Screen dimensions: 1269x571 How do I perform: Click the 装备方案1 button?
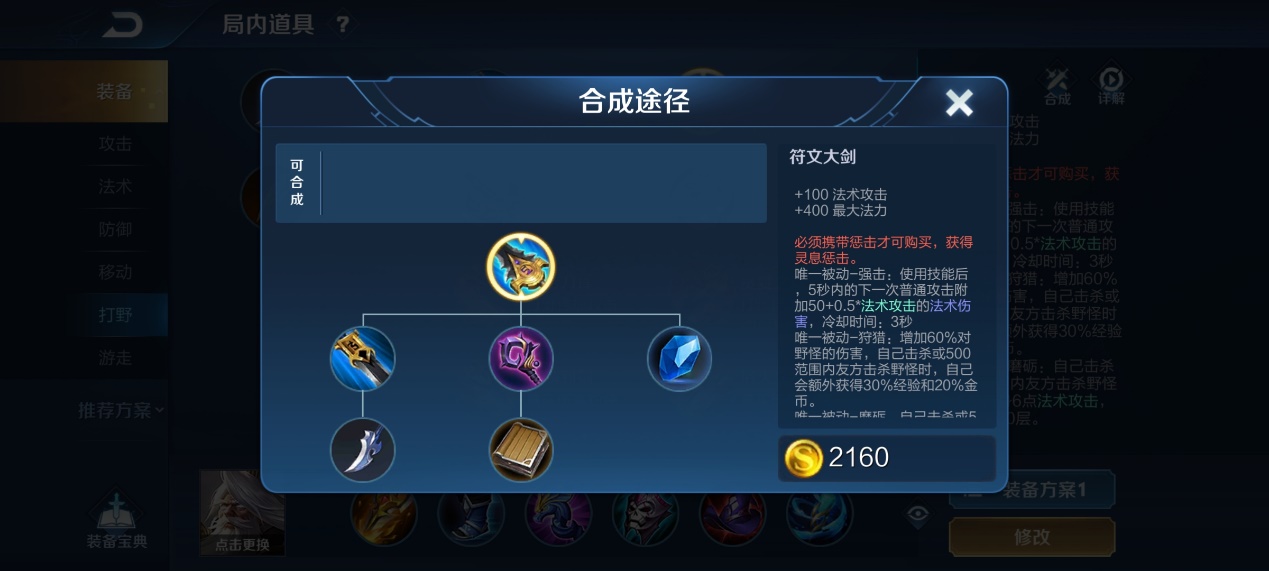click(x=1032, y=490)
